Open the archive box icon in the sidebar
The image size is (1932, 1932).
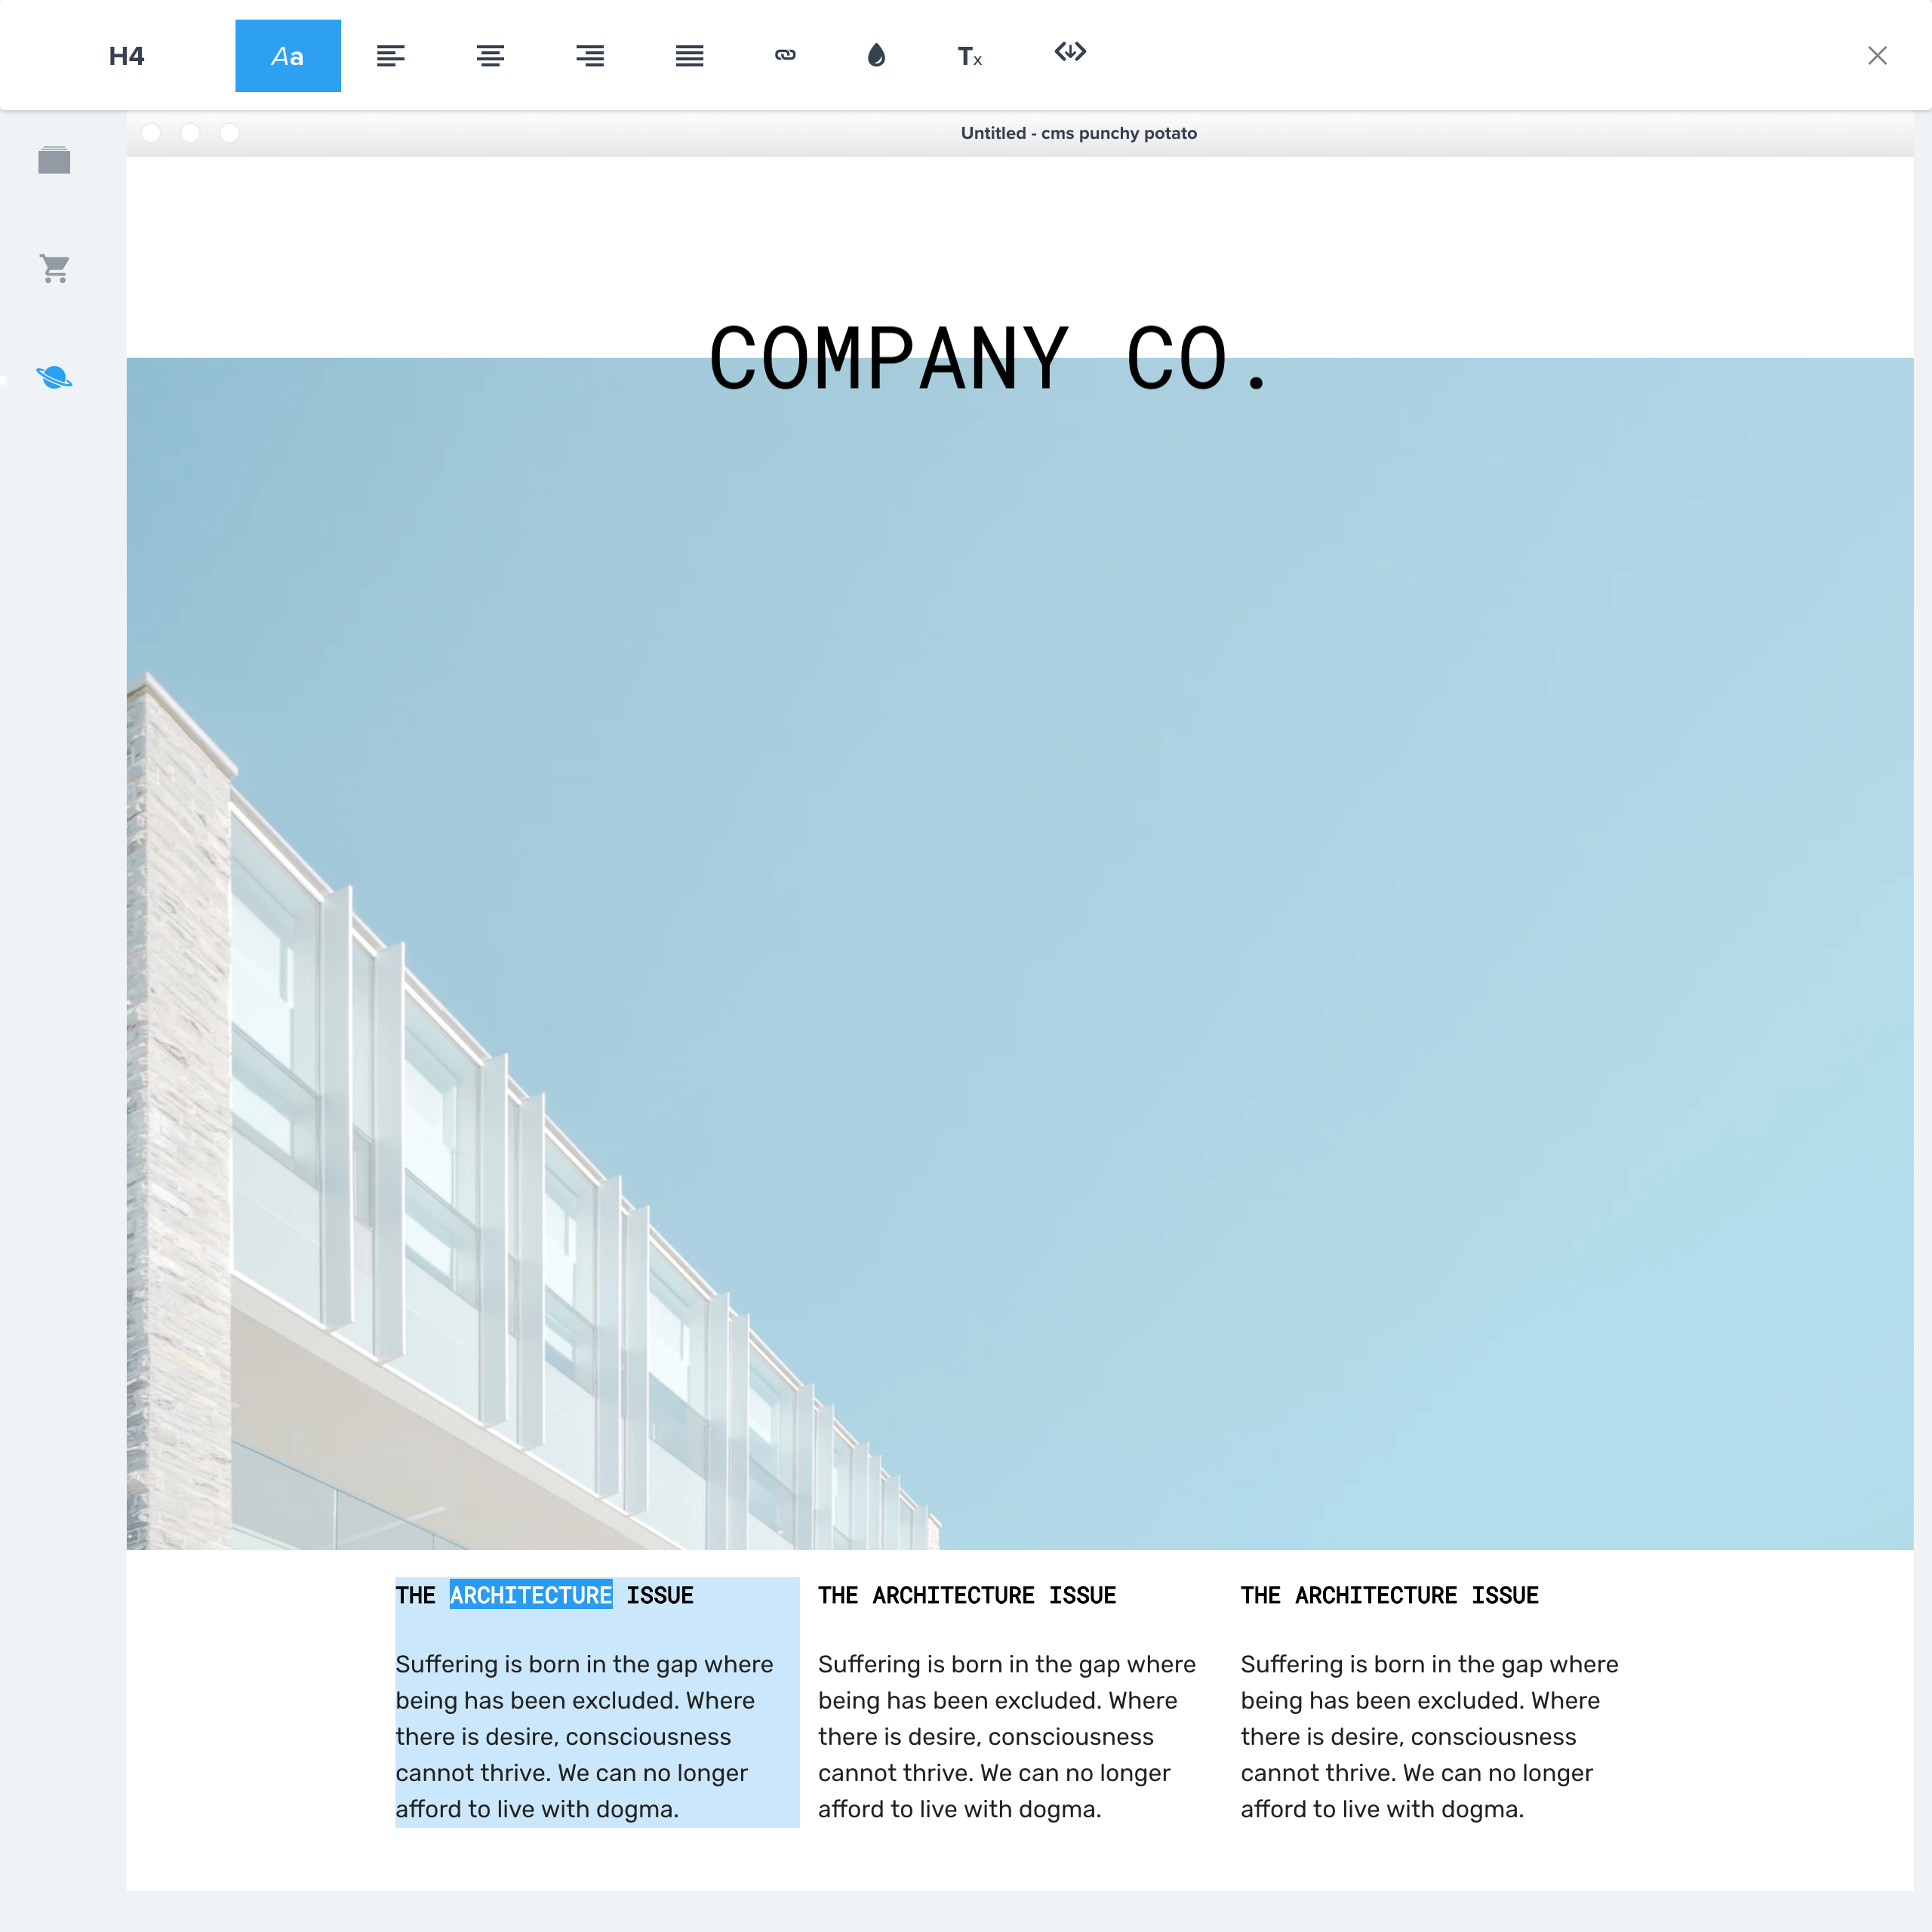point(55,160)
